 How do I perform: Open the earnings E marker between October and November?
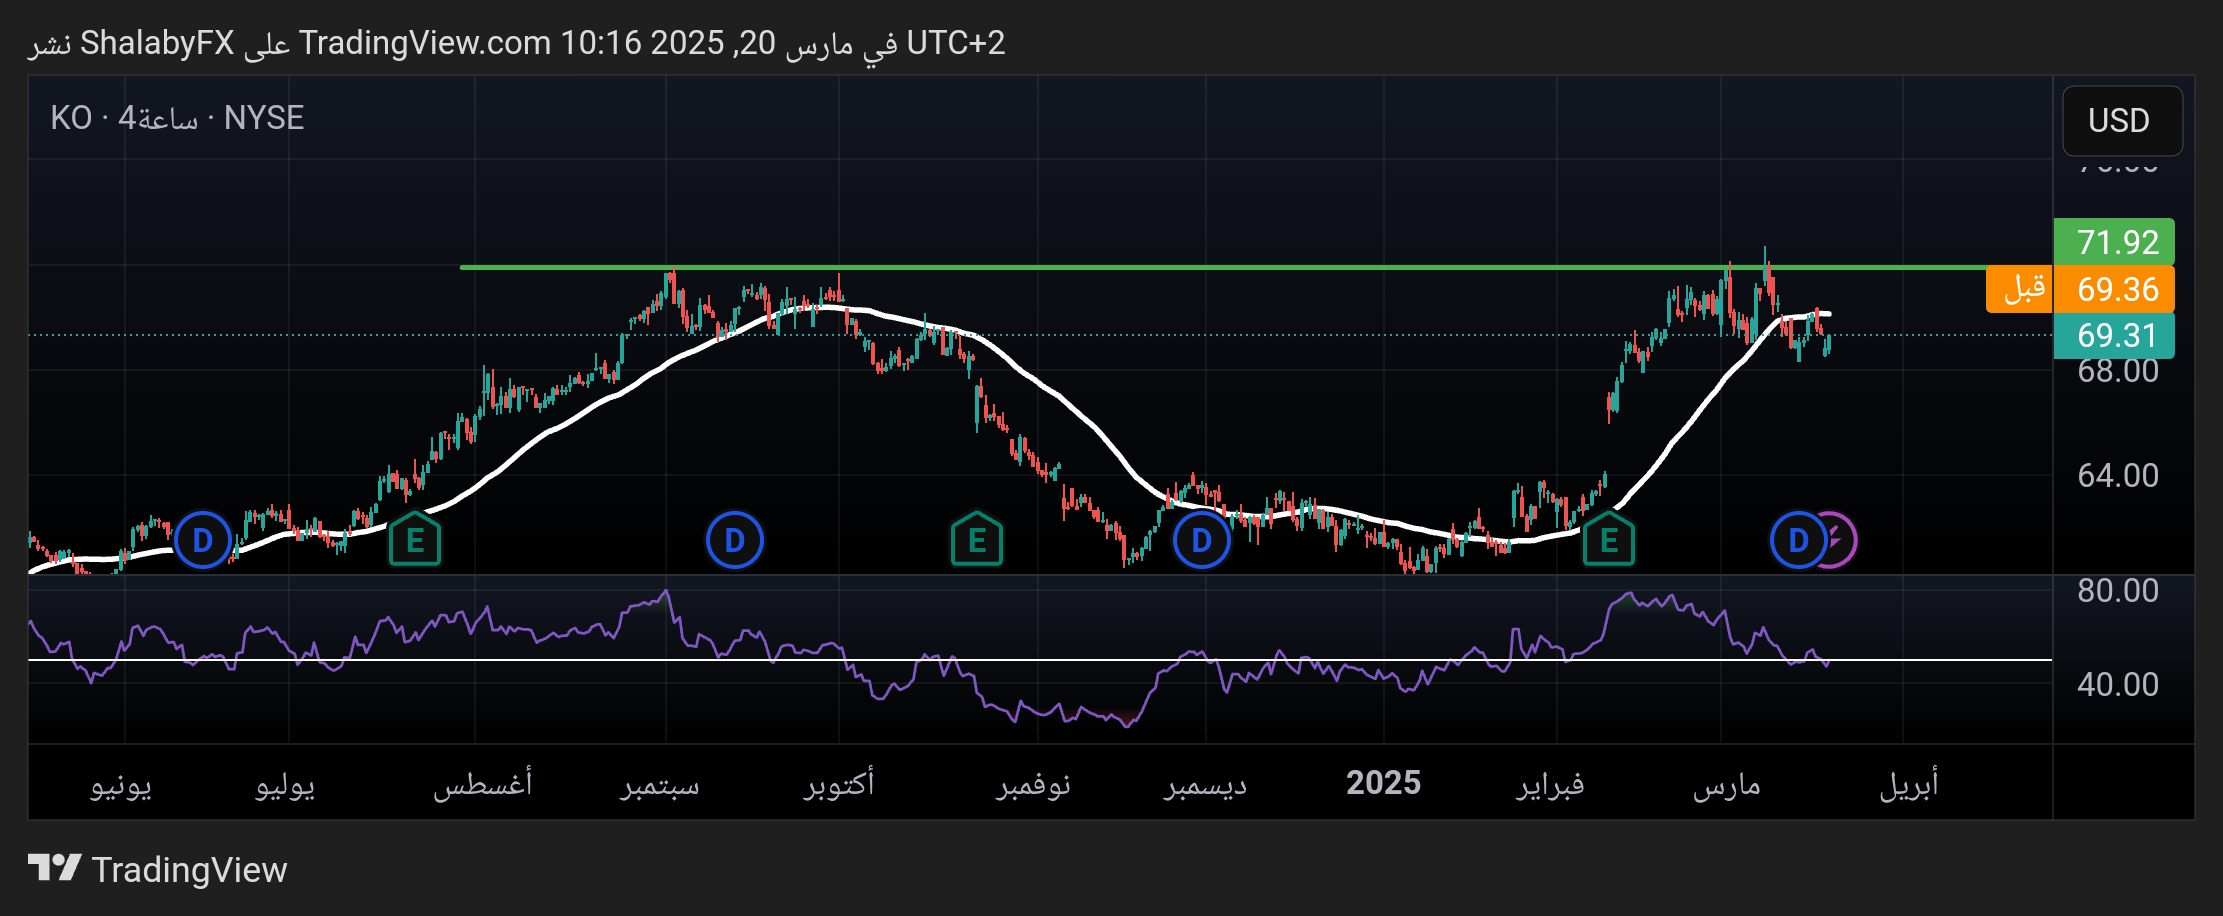[977, 540]
